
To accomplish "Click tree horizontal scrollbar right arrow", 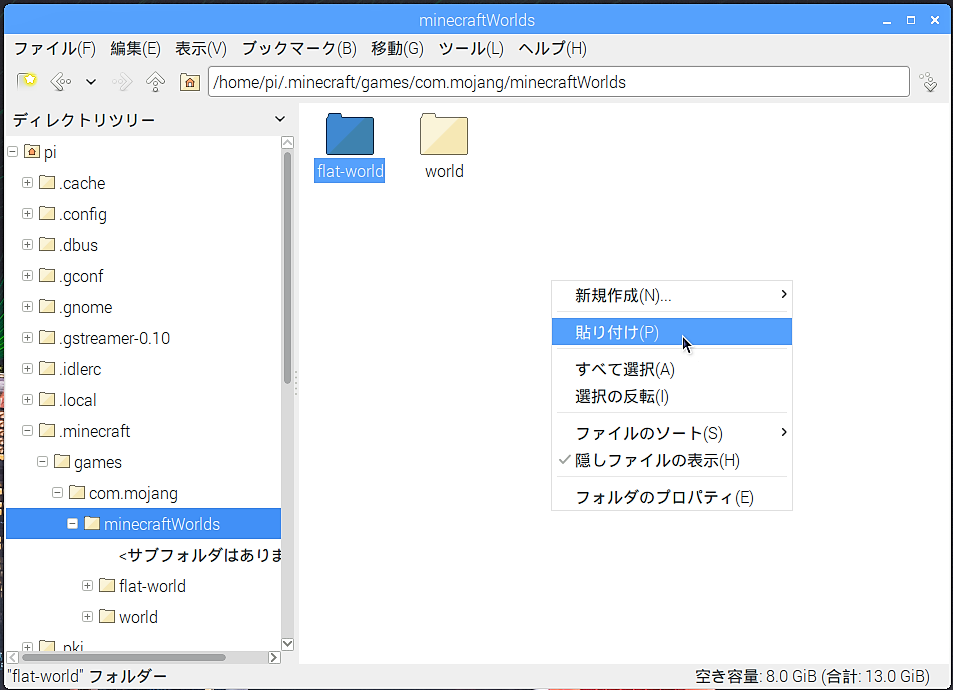I will 274,657.
